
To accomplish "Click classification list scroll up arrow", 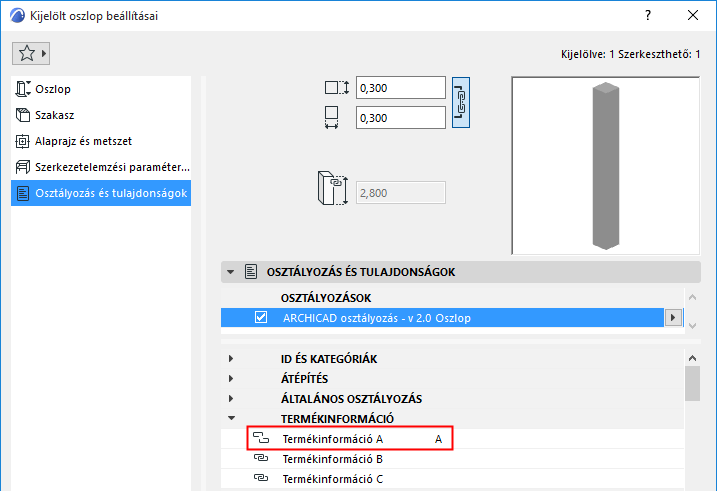I will tap(692, 298).
